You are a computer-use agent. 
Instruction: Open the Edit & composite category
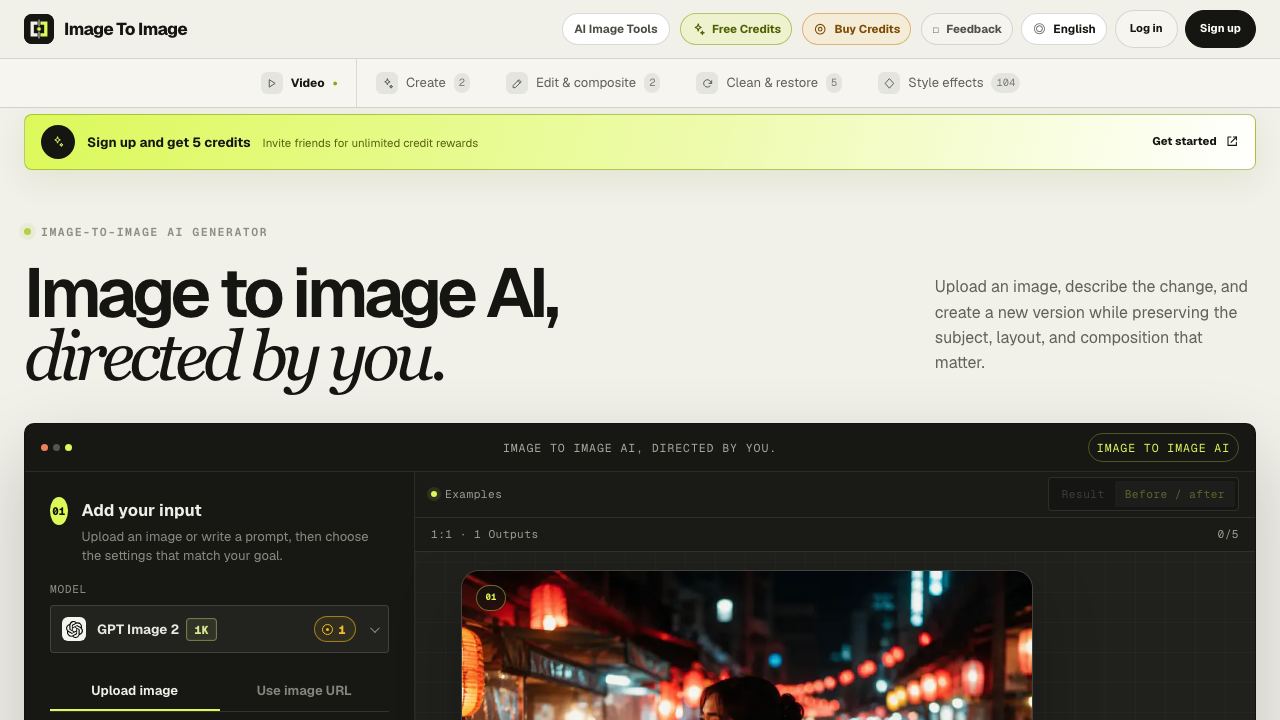[x=583, y=83]
